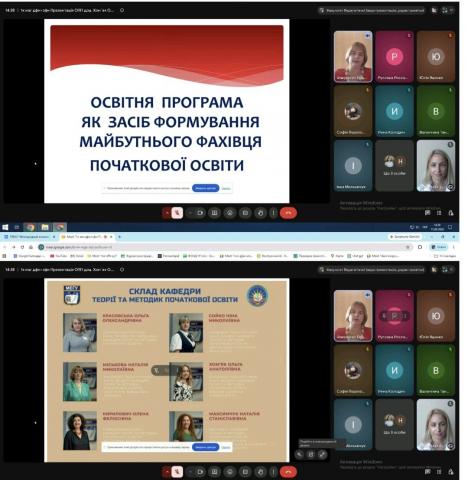Open the reactions emoji icon in upper Meet window
This screenshot has width=468, height=480.
pos(230,213)
